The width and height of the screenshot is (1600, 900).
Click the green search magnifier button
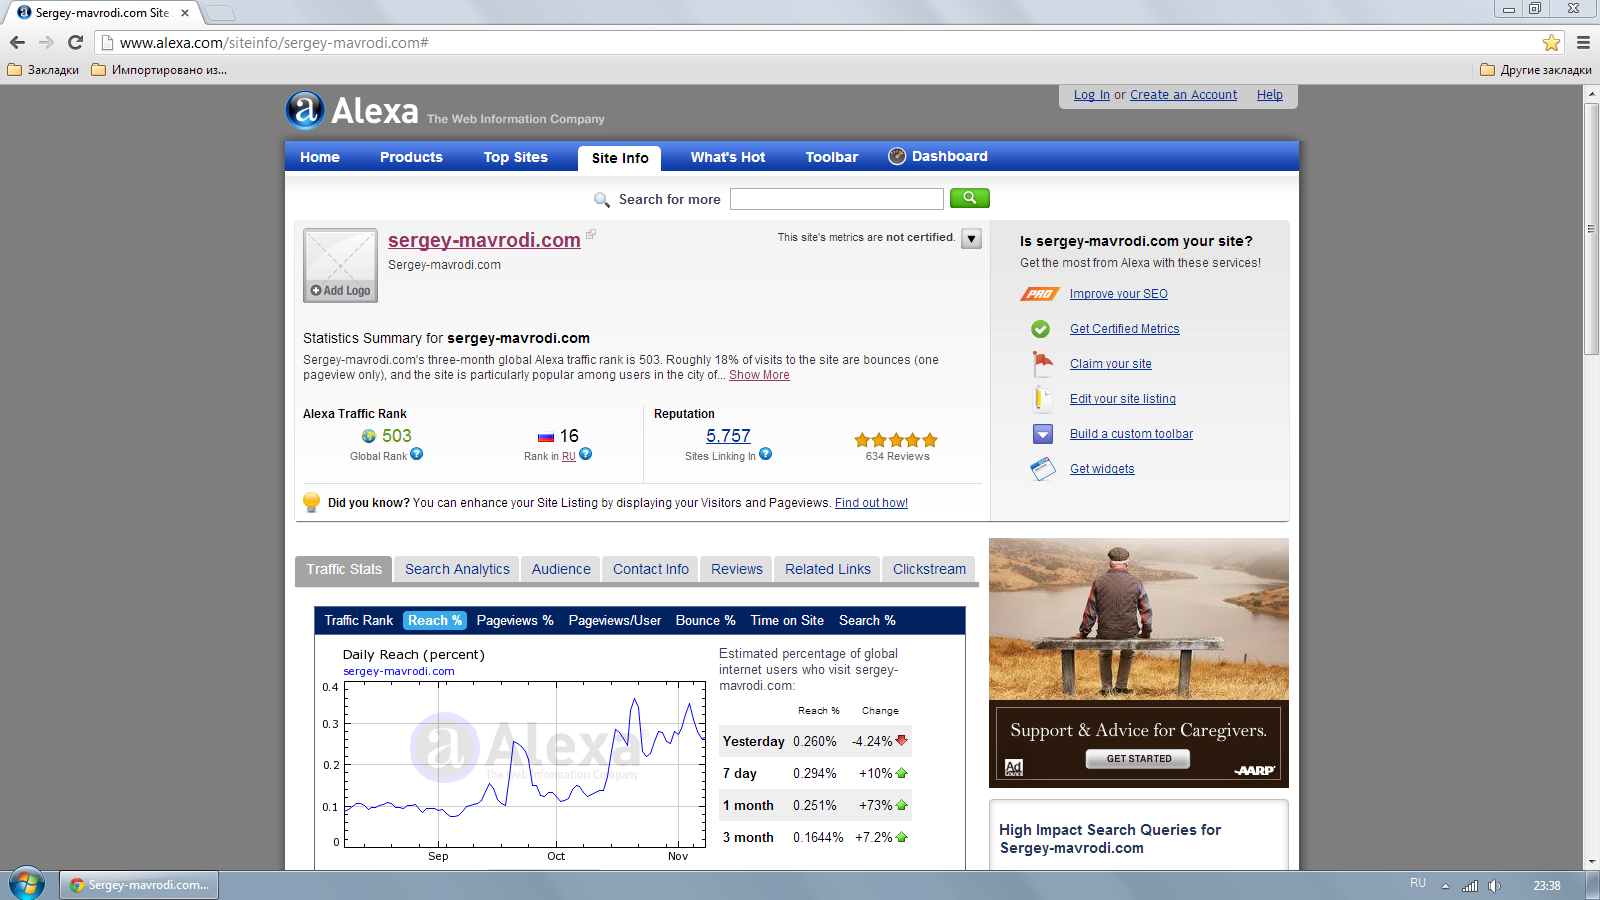pyautogui.click(x=969, y=198)
